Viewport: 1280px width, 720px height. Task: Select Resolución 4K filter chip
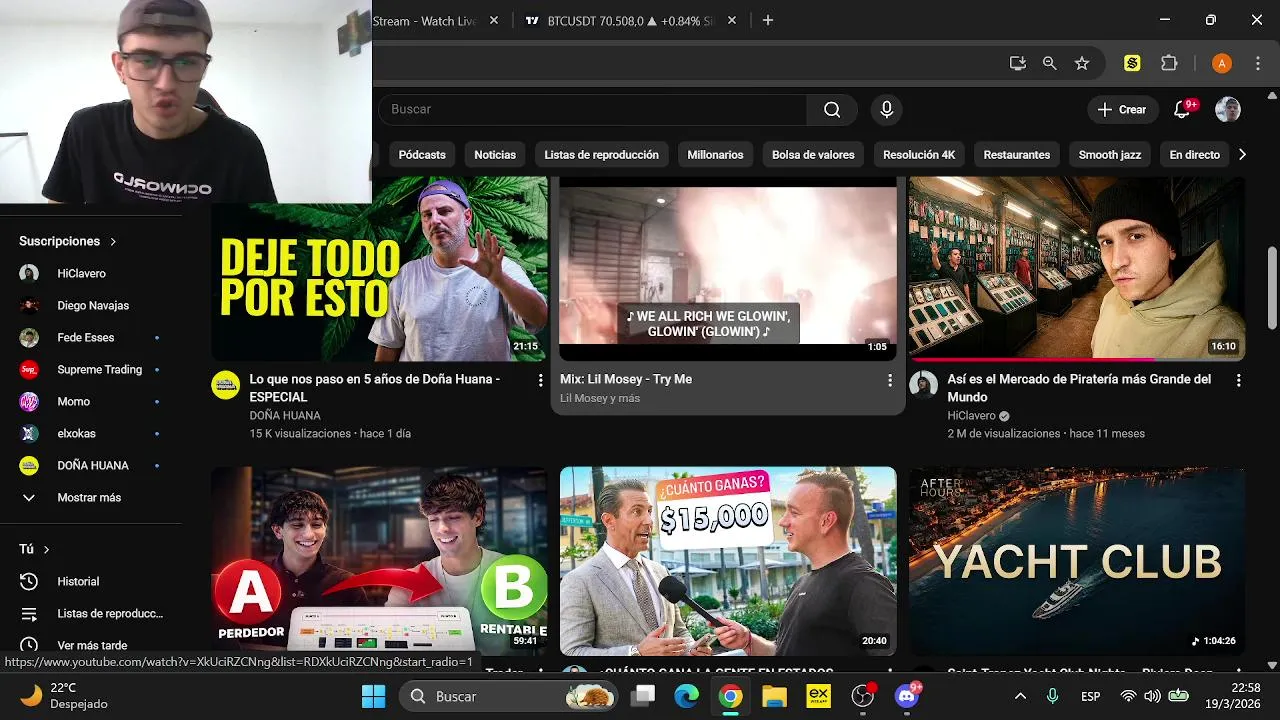[x=919, y=155]
